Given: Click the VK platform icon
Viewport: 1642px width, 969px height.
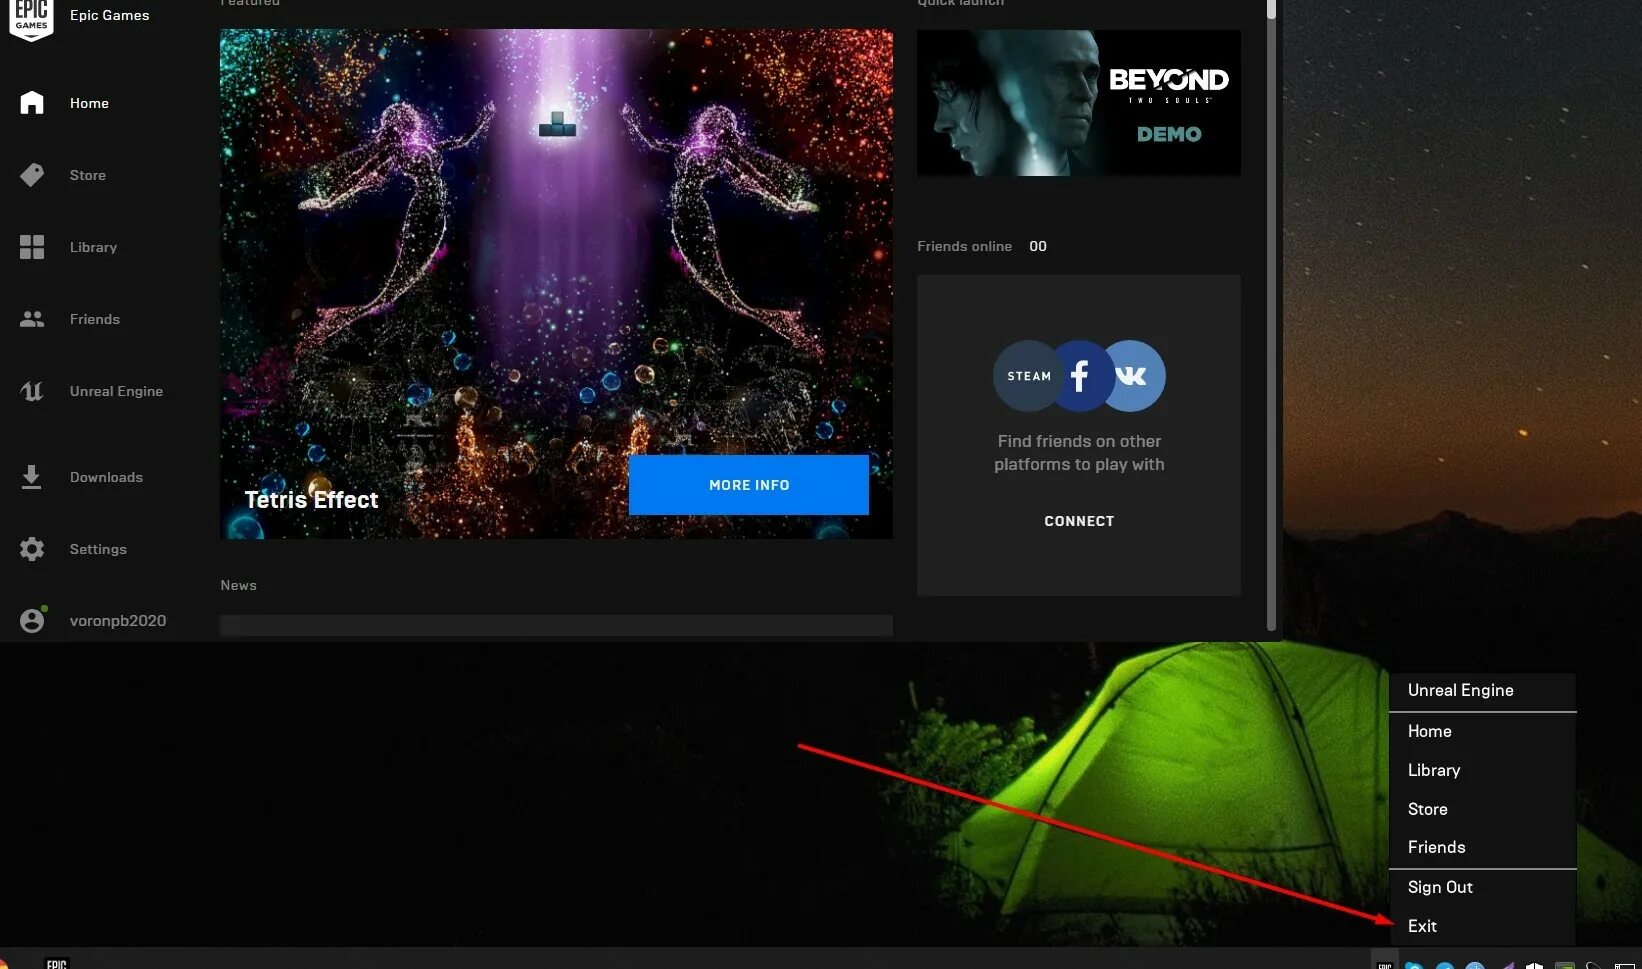Looking at the screenshot, I should click(1133, 376).
